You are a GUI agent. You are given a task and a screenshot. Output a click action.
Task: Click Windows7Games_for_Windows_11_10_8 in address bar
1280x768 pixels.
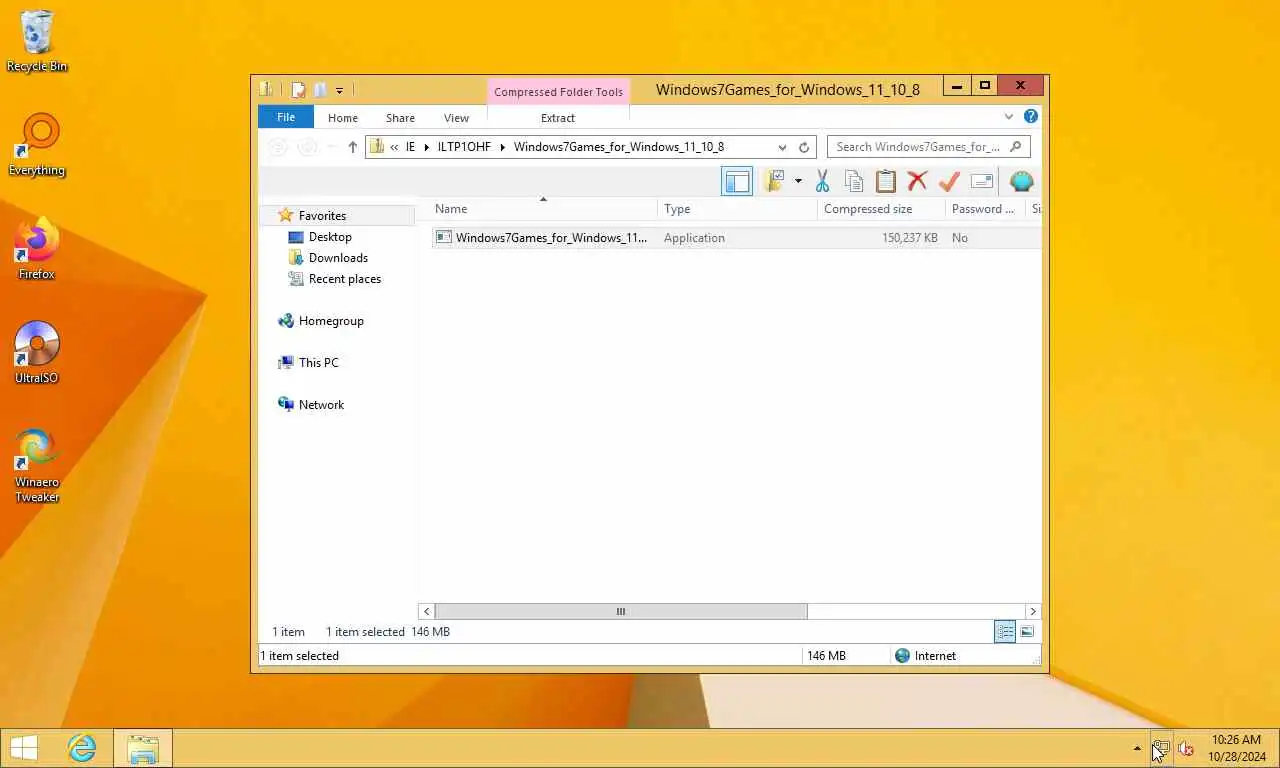tap(619, 147)
